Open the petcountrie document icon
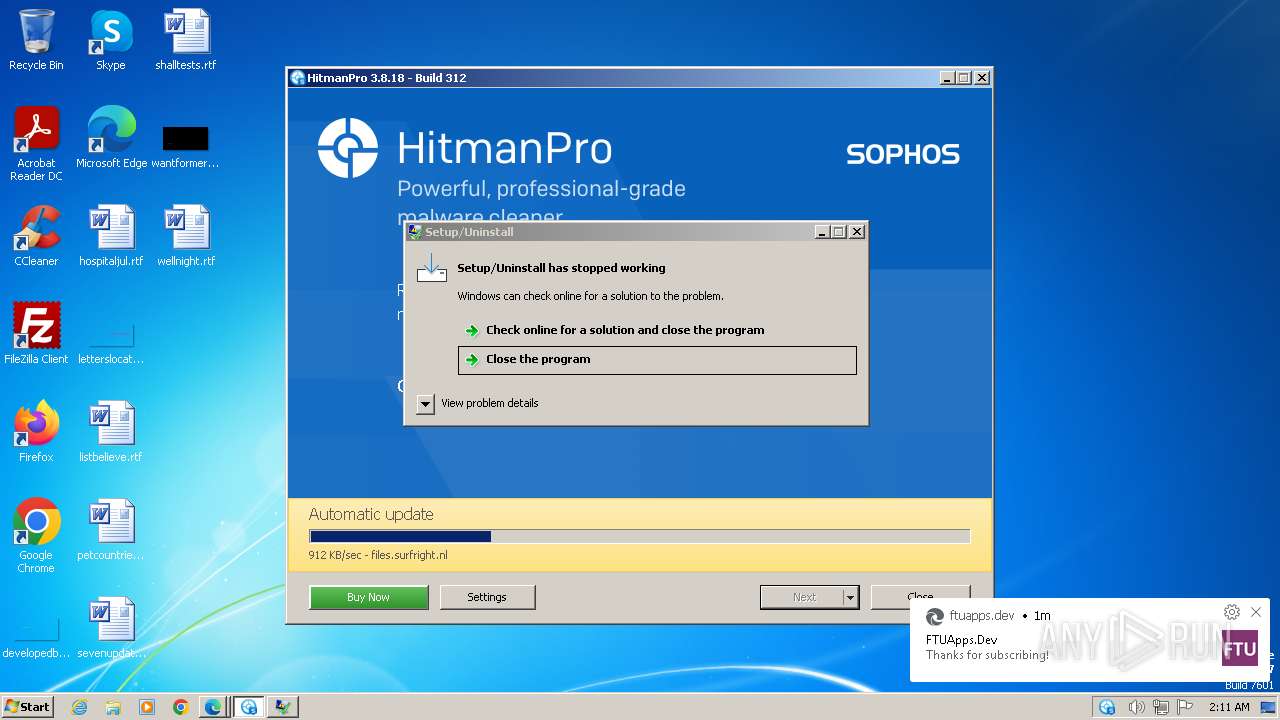This screenshot has width=1280, height=720. (111, 530)
